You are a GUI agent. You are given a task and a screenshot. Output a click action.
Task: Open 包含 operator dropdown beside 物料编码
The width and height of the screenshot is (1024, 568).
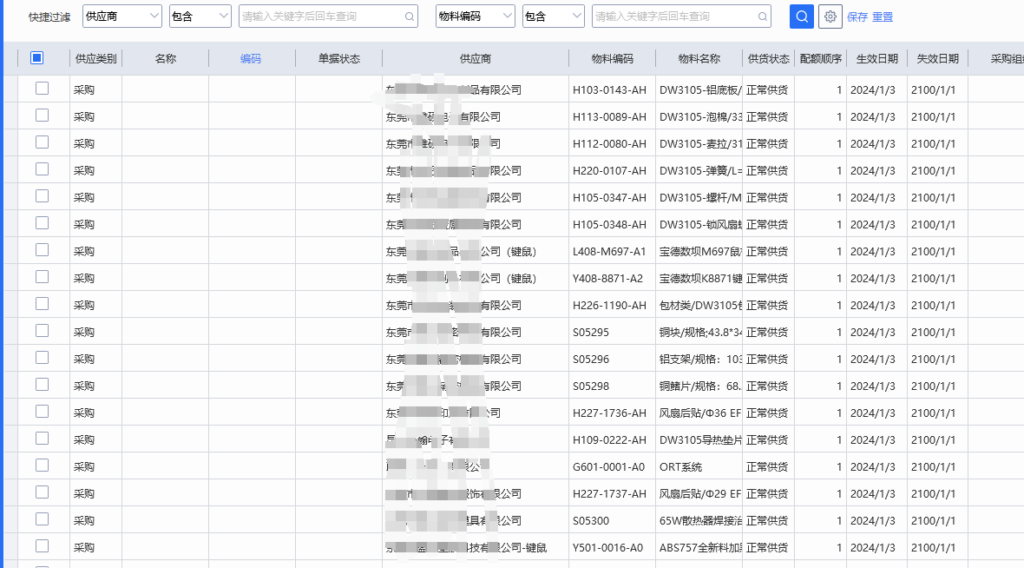pos(553,16)
